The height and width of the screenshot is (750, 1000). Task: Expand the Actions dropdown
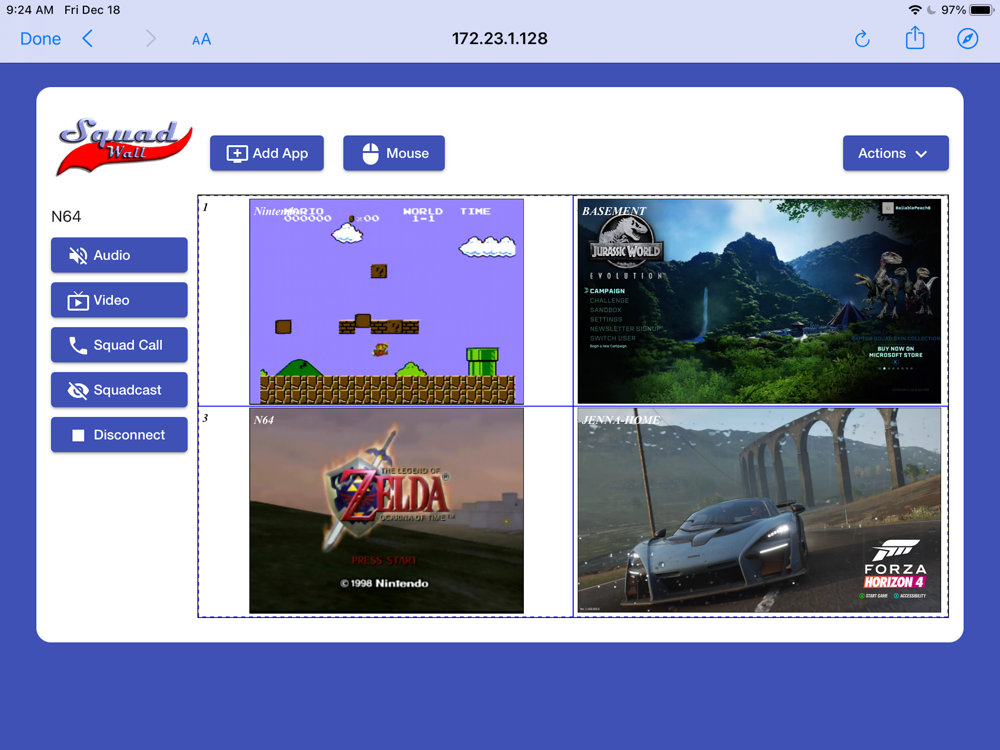pos(895,153)
